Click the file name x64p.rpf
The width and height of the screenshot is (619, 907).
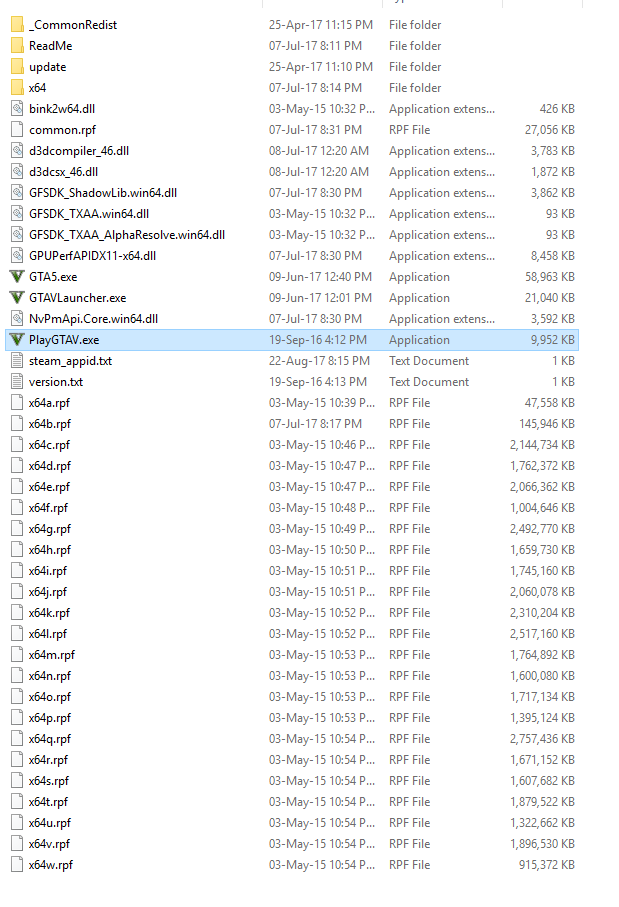click(50, 718)
